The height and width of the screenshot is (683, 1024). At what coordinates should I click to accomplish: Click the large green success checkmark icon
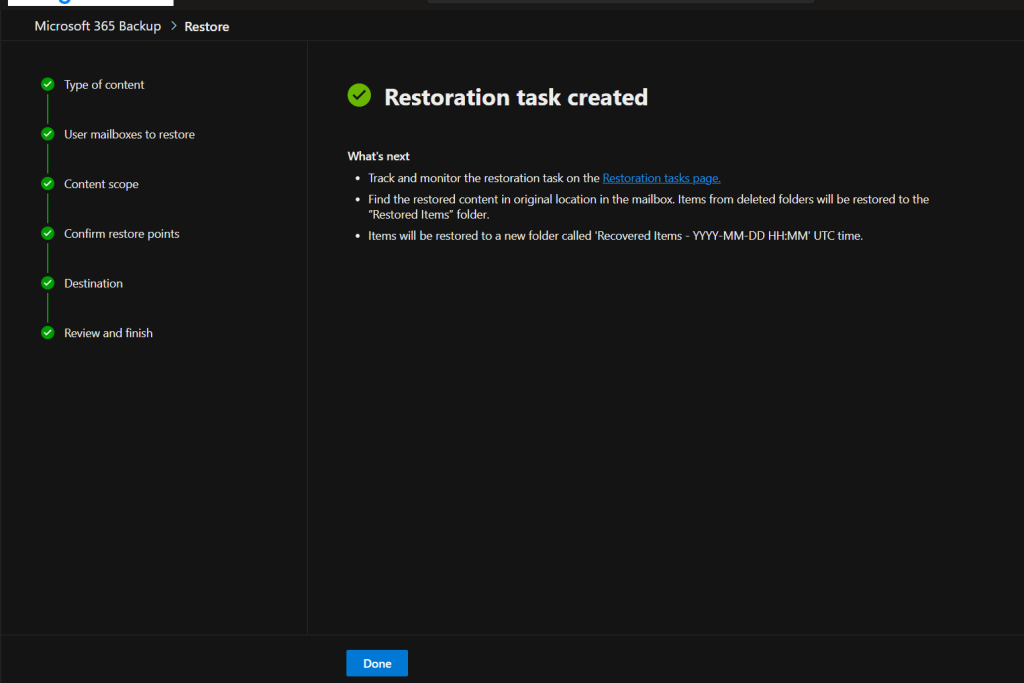tap(359, 96)
